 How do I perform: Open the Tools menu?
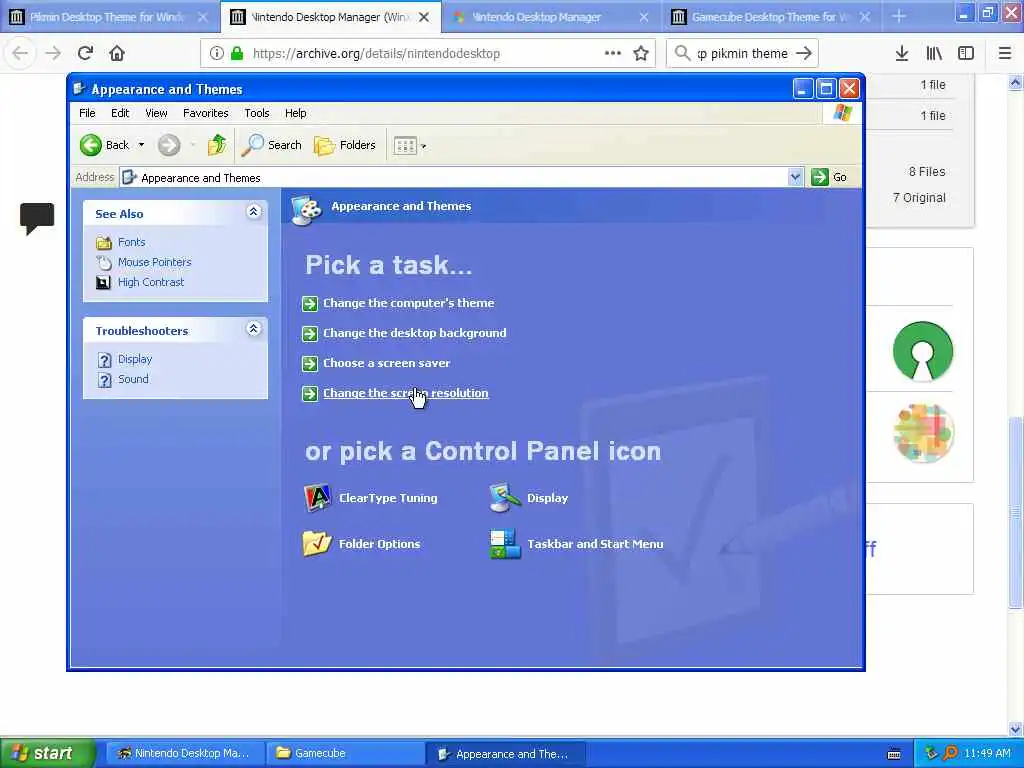coord(257,113)
